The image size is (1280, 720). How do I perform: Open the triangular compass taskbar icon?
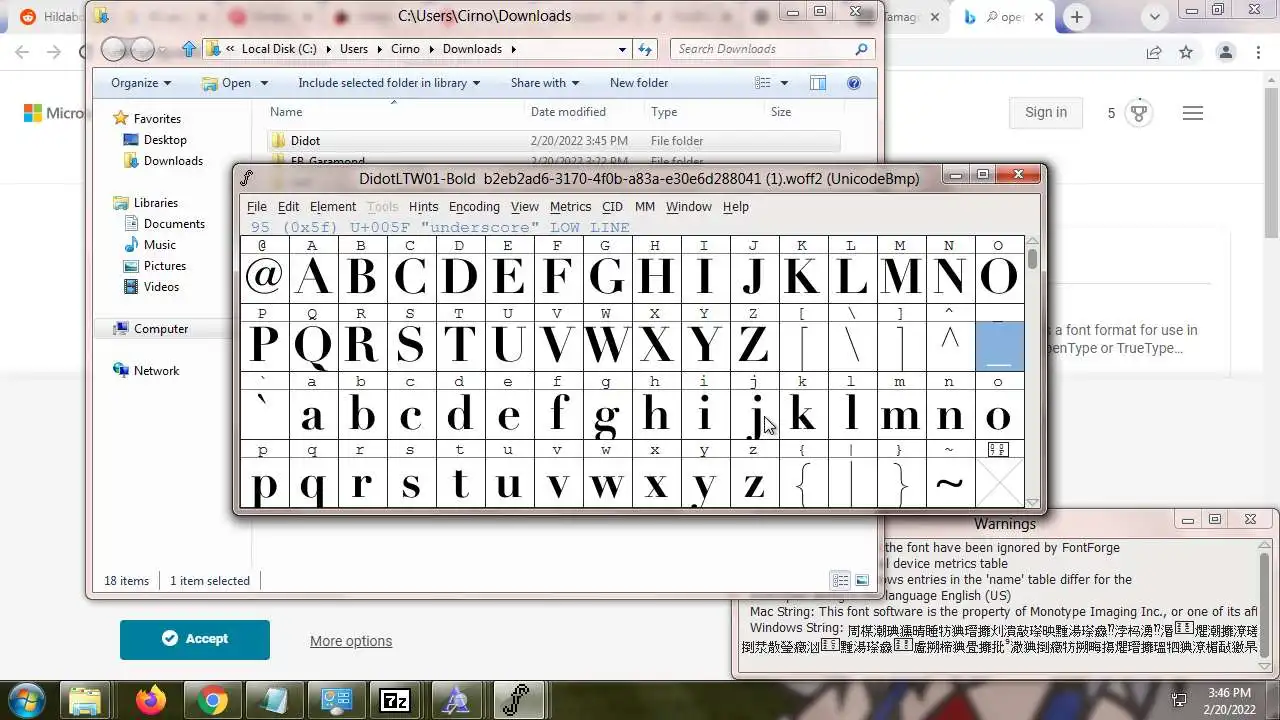click(x=456, y=701)
